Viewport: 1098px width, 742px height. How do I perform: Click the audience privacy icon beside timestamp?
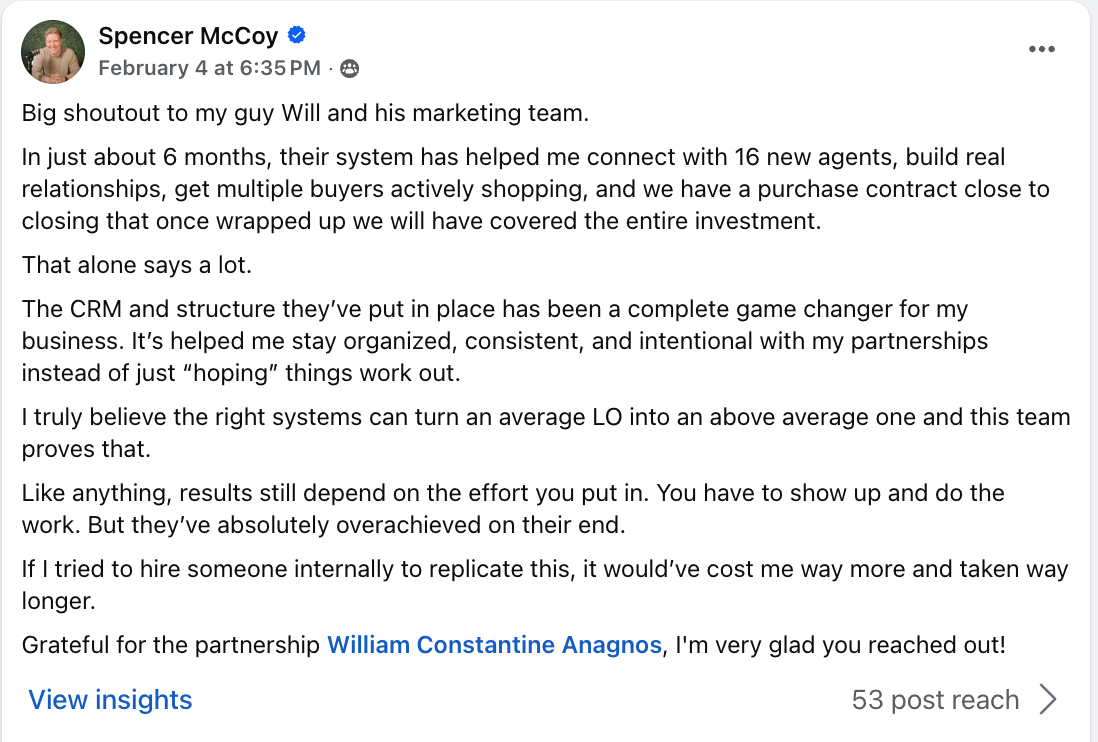tap(349, 69)
